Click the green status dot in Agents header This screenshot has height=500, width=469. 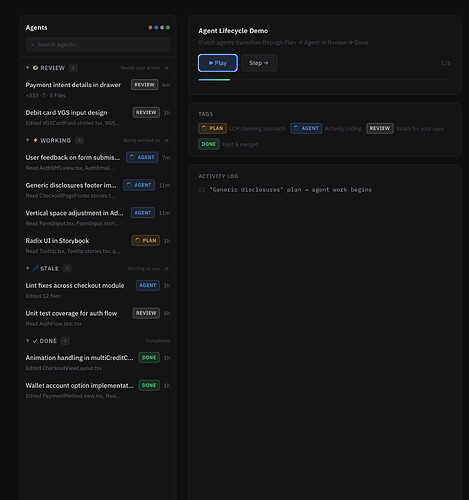pos(168,27)
